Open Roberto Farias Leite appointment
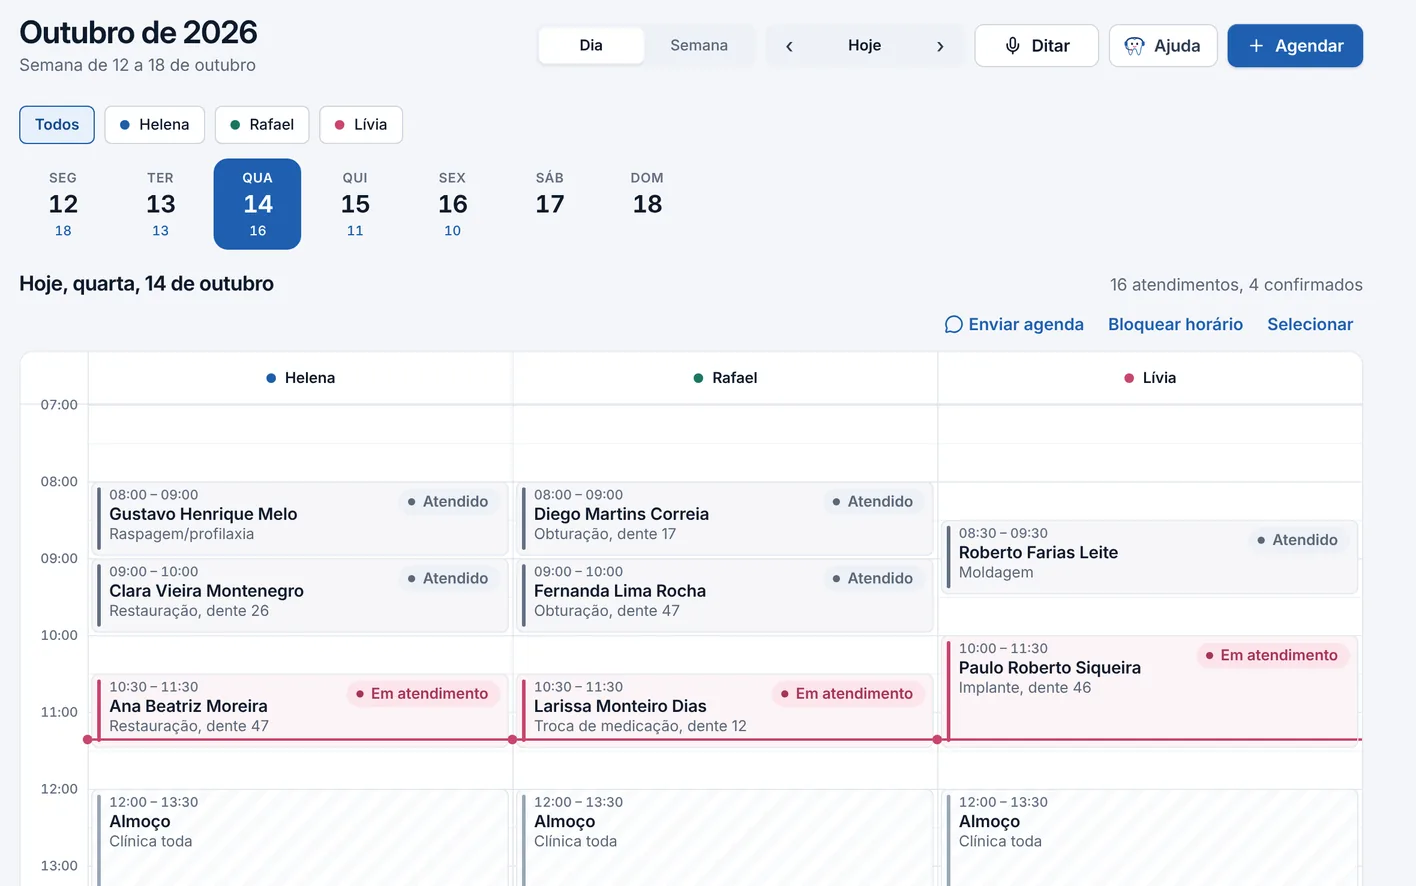Screen dimensions: 1416x886 click(1150, 557)
